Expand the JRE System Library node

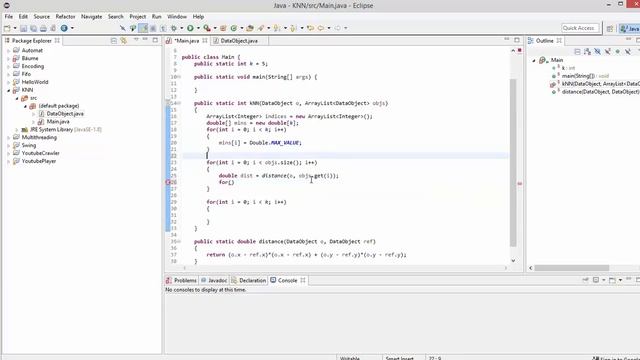[x=17, y=130]
